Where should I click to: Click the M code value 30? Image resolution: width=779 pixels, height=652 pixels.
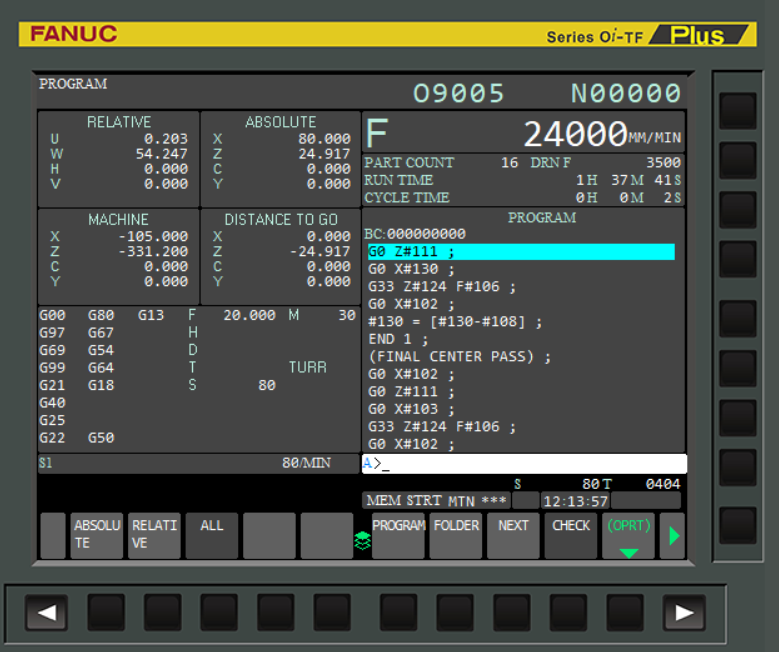click(x=347, y=315)
